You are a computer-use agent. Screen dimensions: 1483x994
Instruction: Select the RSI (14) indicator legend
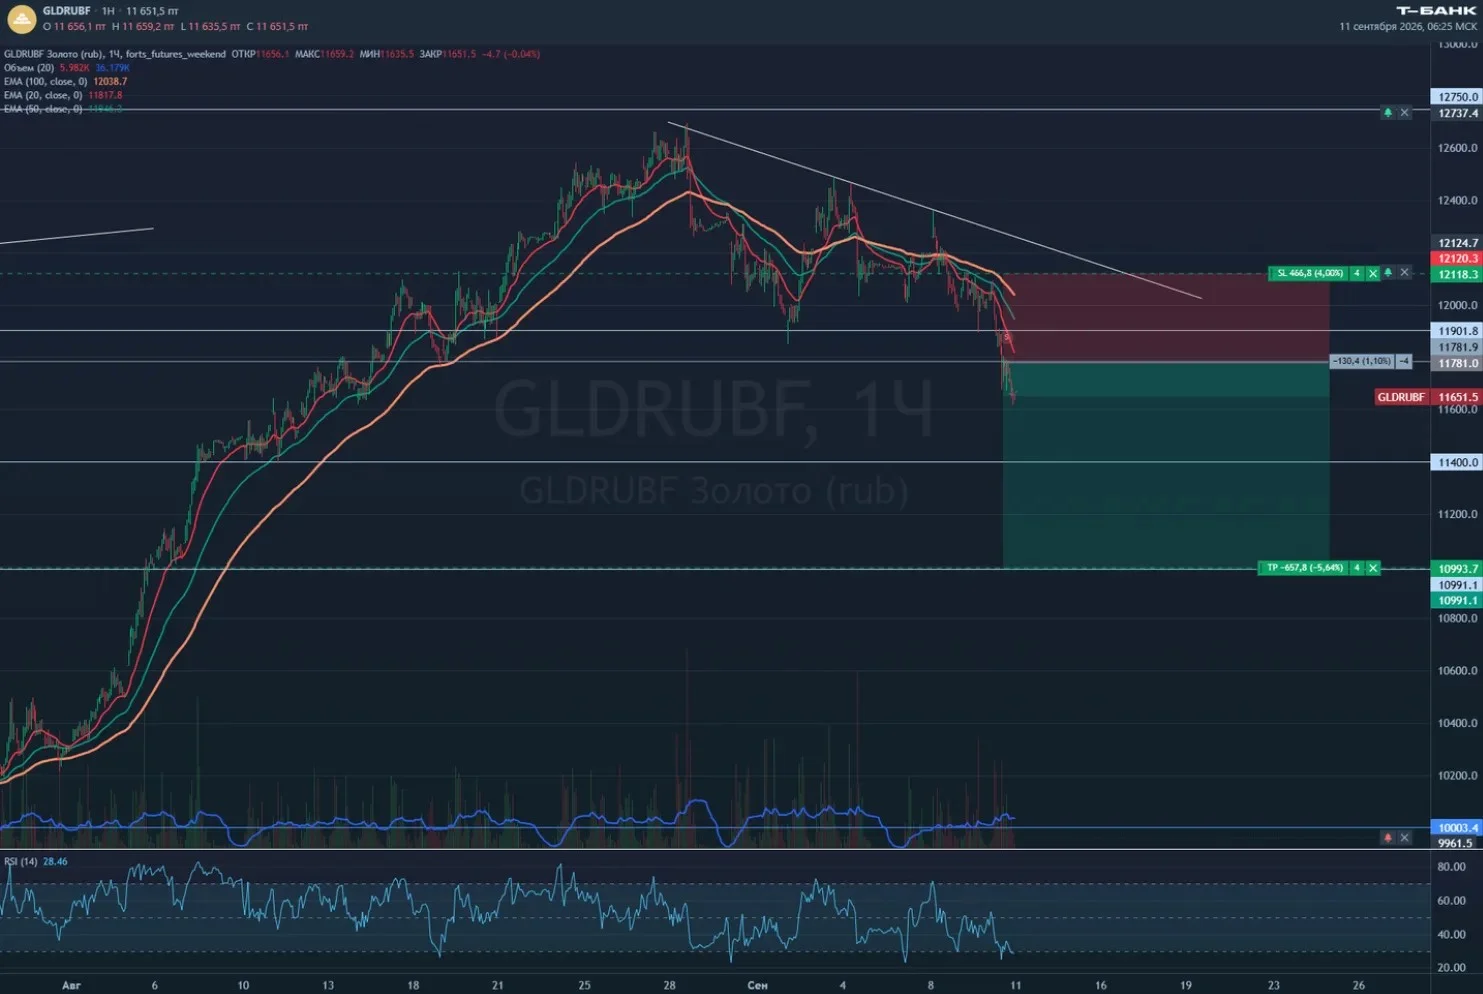pyautogui.click(x=21, y=861)
